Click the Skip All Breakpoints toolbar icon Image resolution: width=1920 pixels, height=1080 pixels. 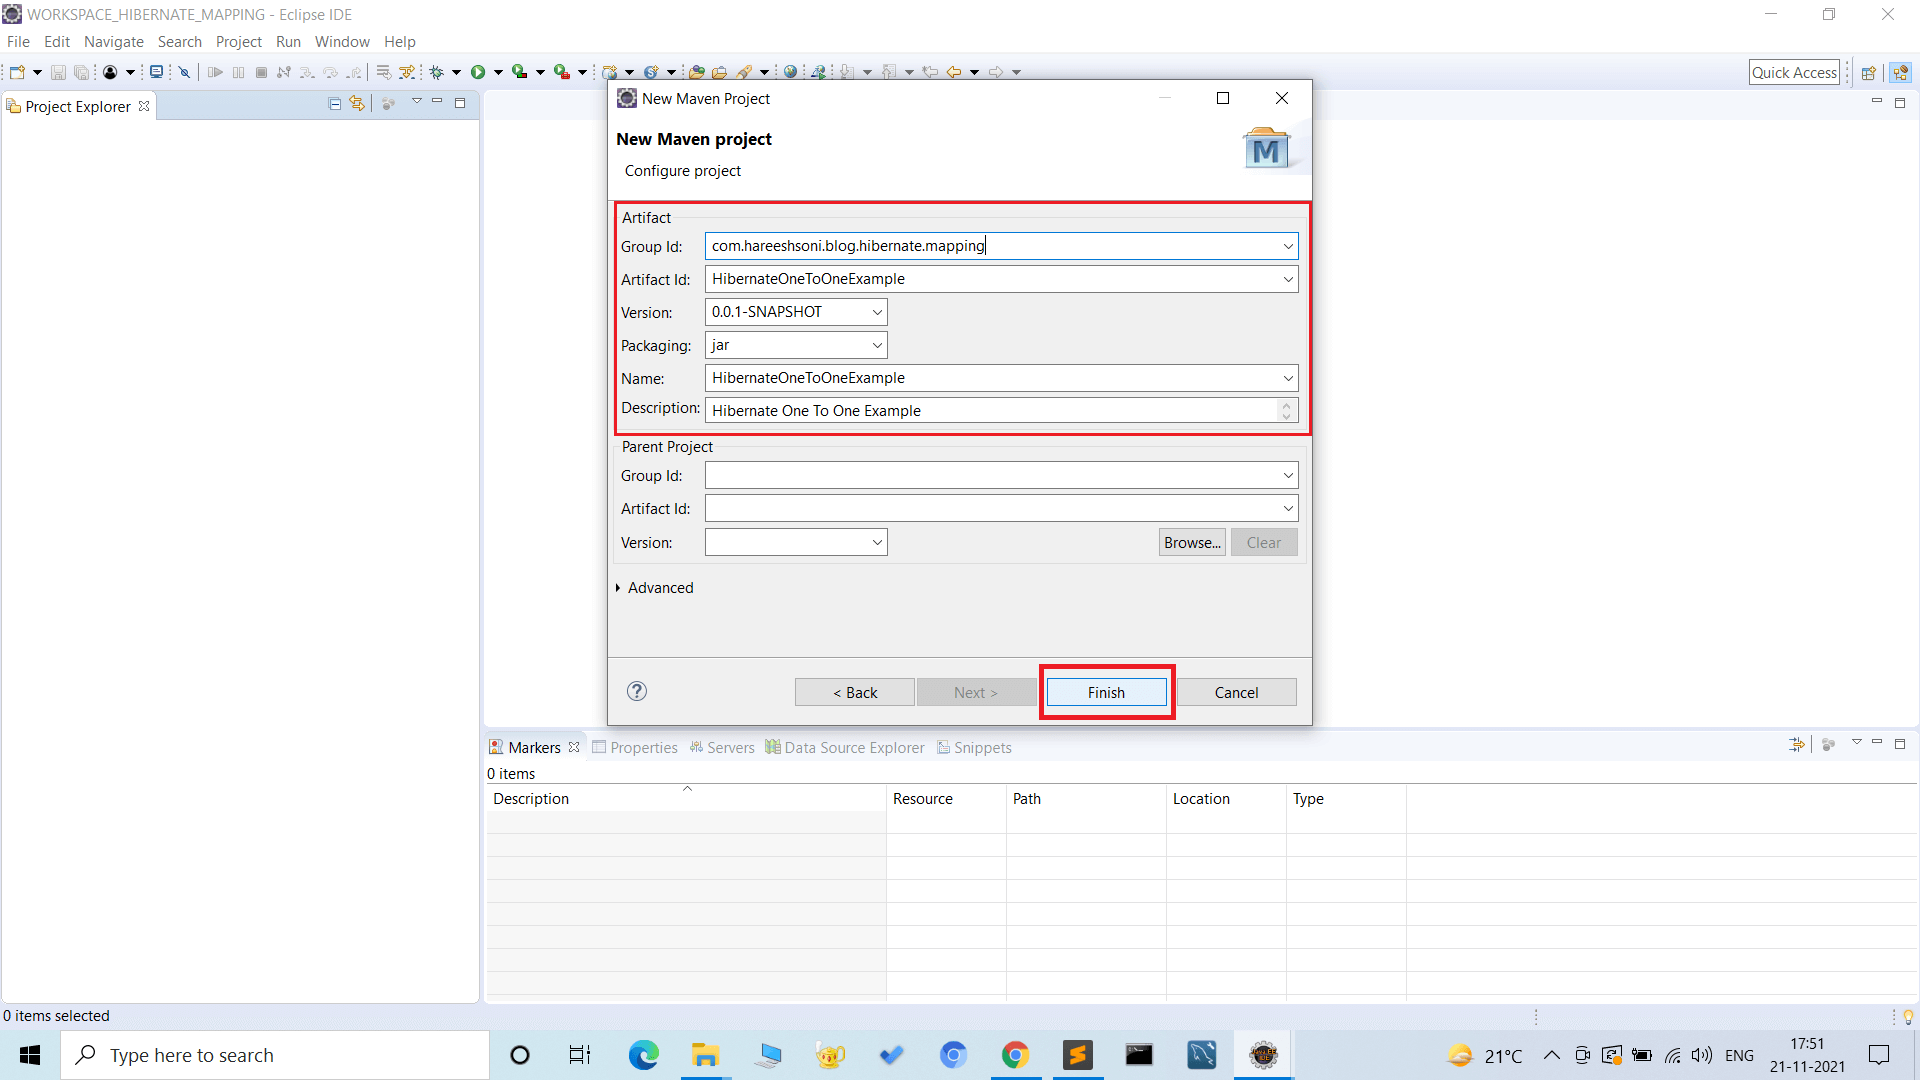184,71
